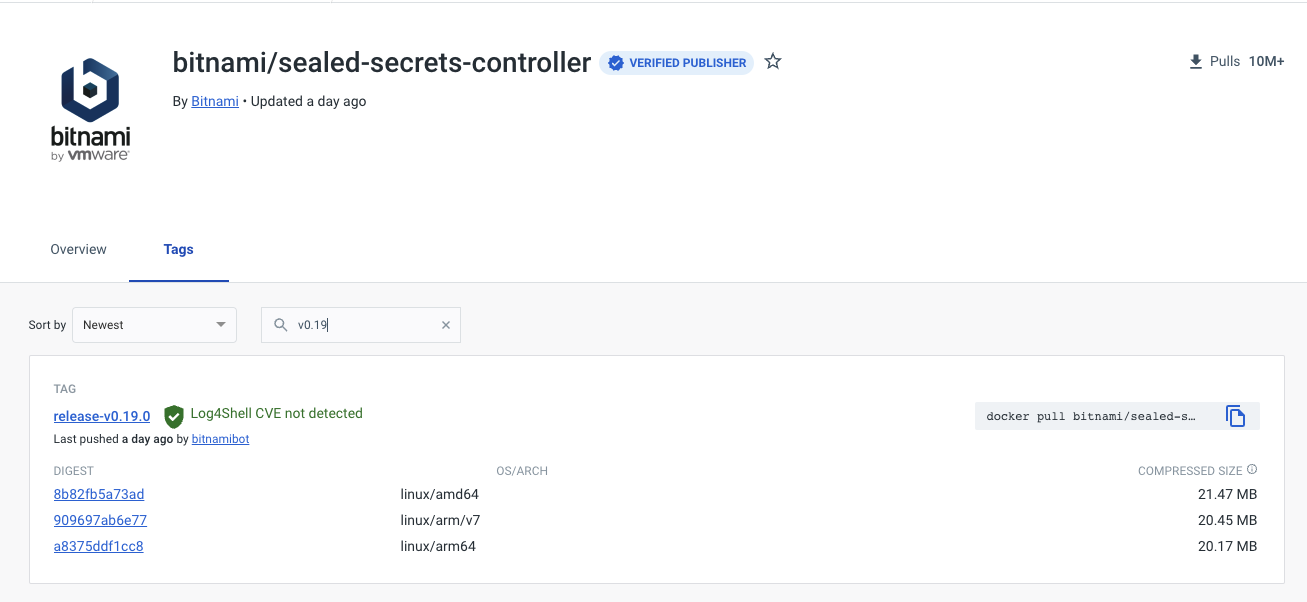The image size is (1307, 602).
Task: Click the Bitnami by VMware logo
Action: [x=90, y=107]
